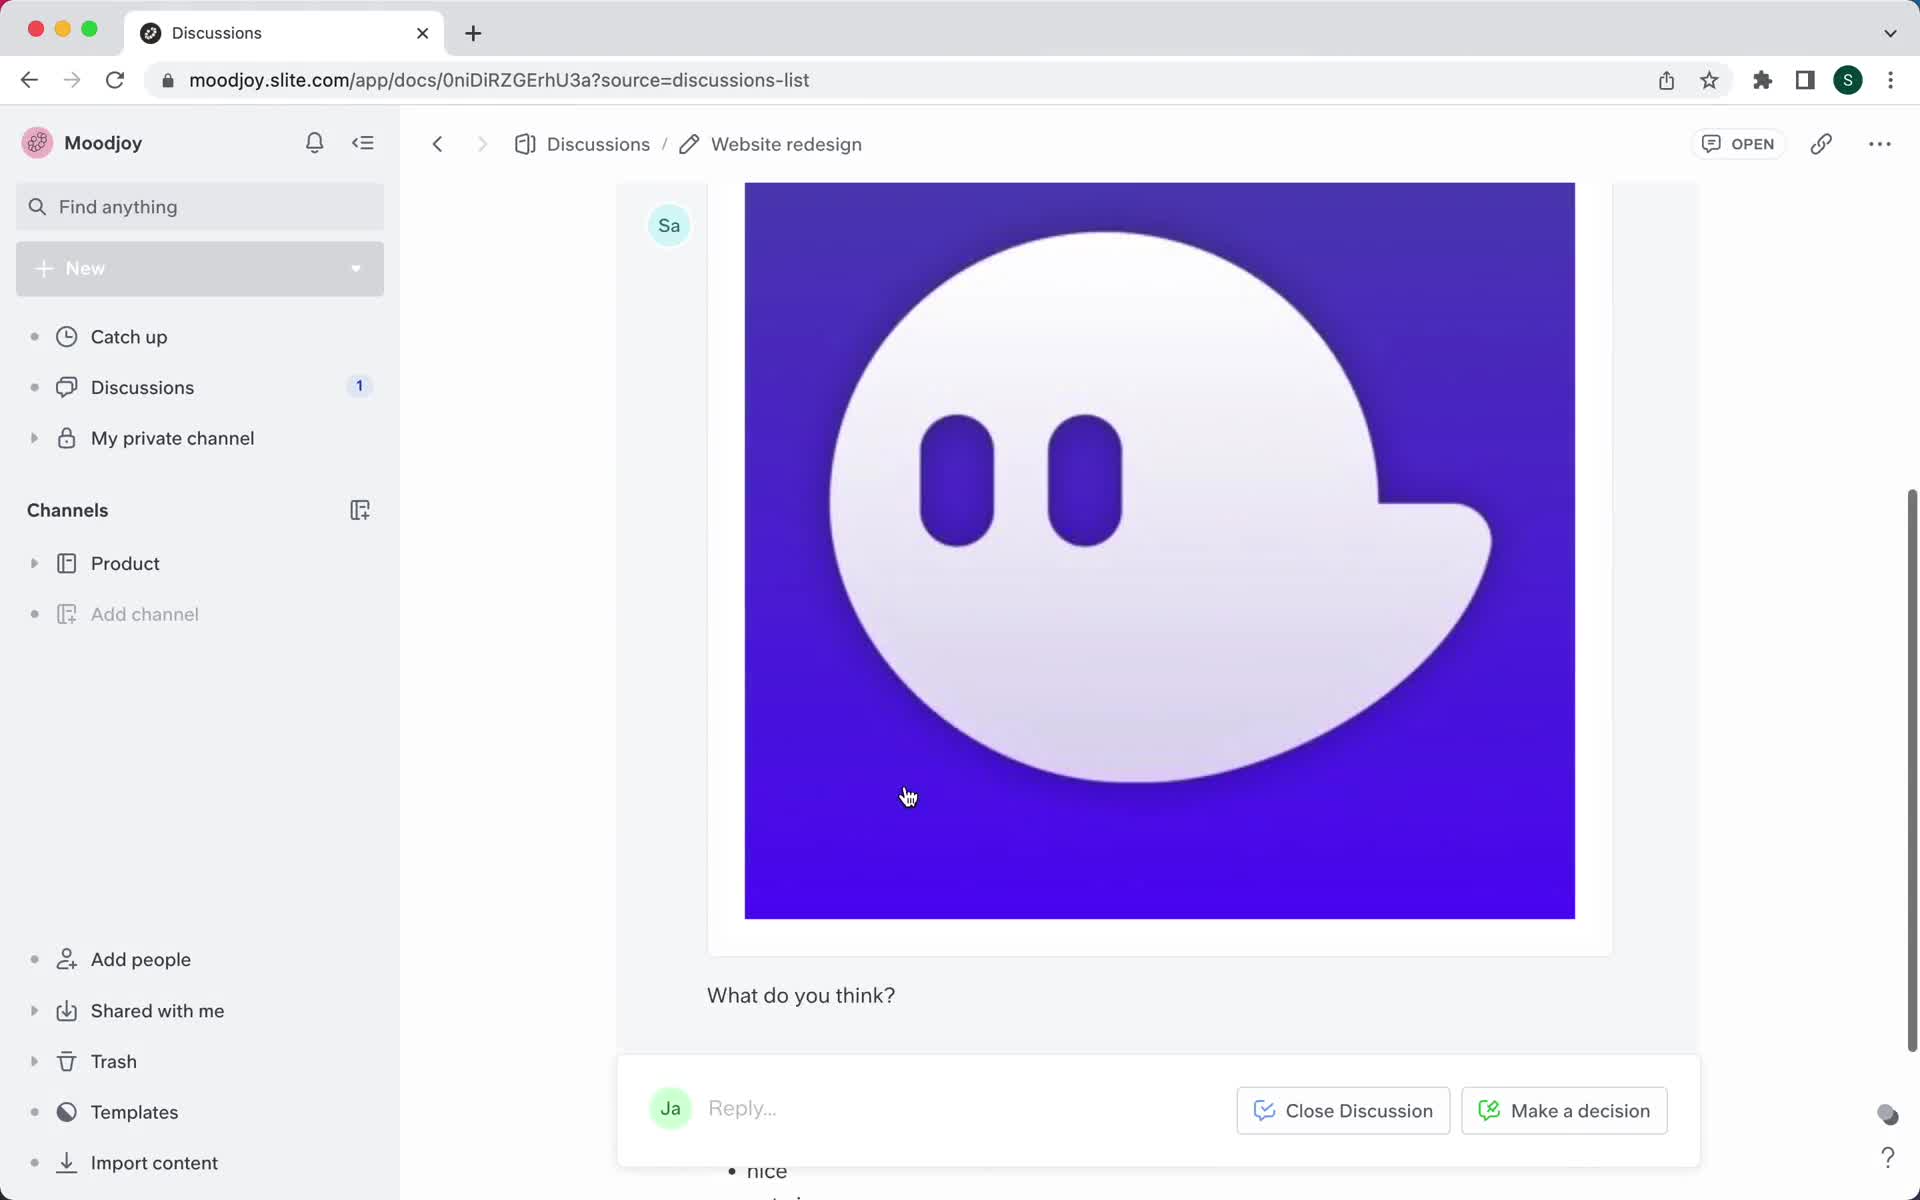Open the Trash item
Viewport: 1920px width, 1200px height.
click(x=113, y=1061)
